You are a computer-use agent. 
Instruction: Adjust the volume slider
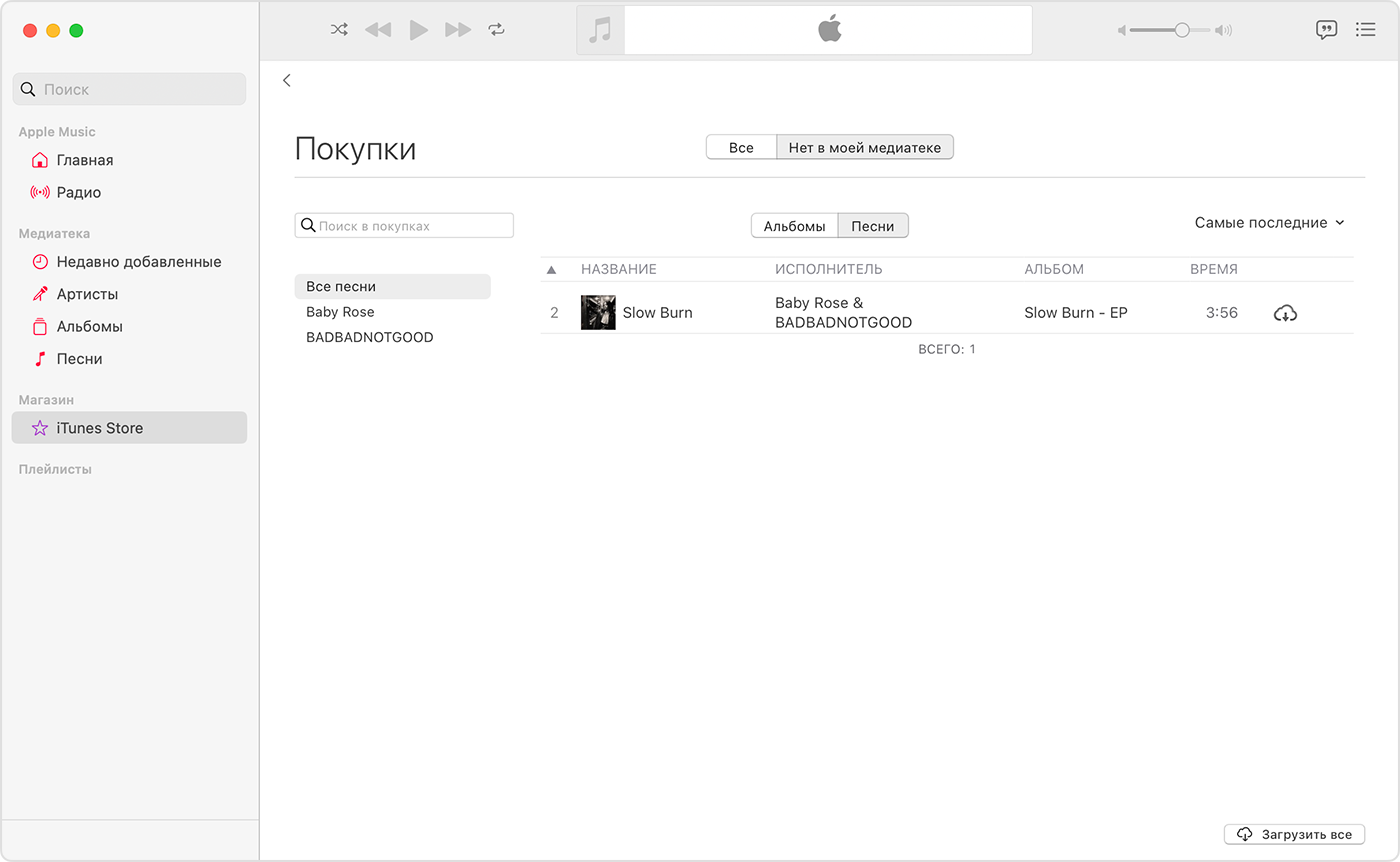(1170, 30)
